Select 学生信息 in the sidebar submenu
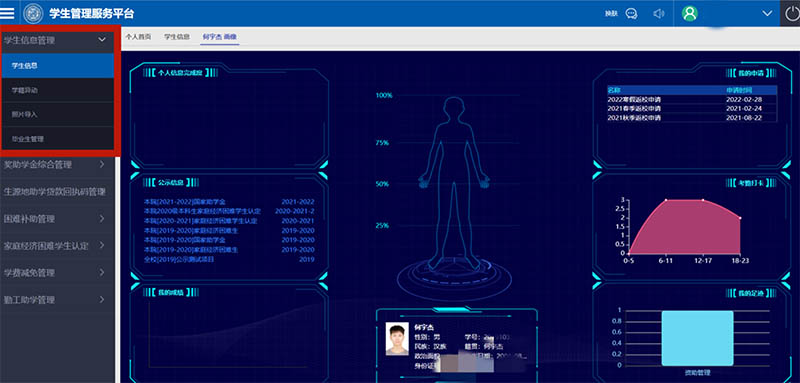This screenshot has height=383, width=800. [58, 66]
